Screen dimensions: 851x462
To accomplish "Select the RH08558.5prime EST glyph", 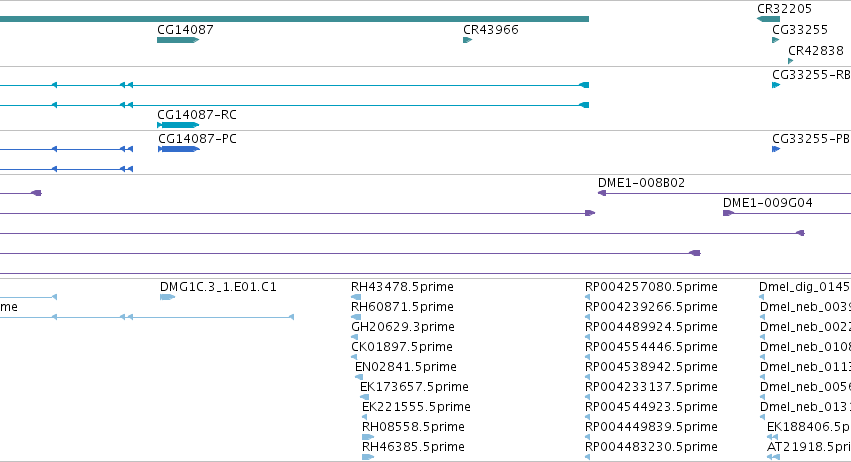I will coord(368,437).
